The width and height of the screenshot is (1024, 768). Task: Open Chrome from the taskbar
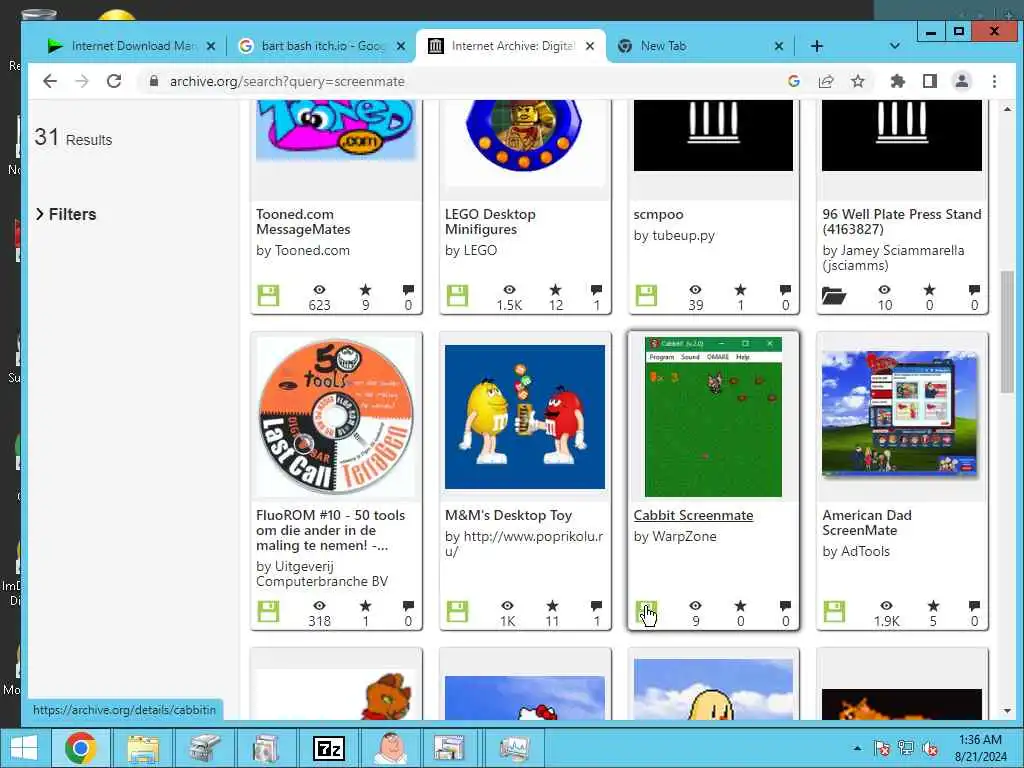pos(81,748)
